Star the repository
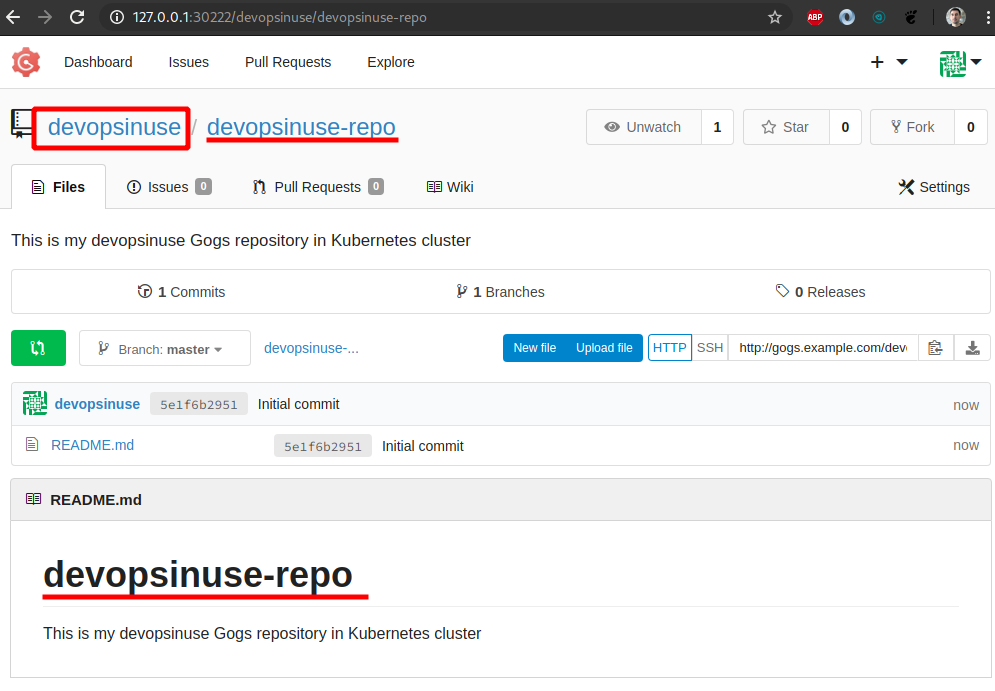This screenshot has width=995, height=691. click(786, 127)
